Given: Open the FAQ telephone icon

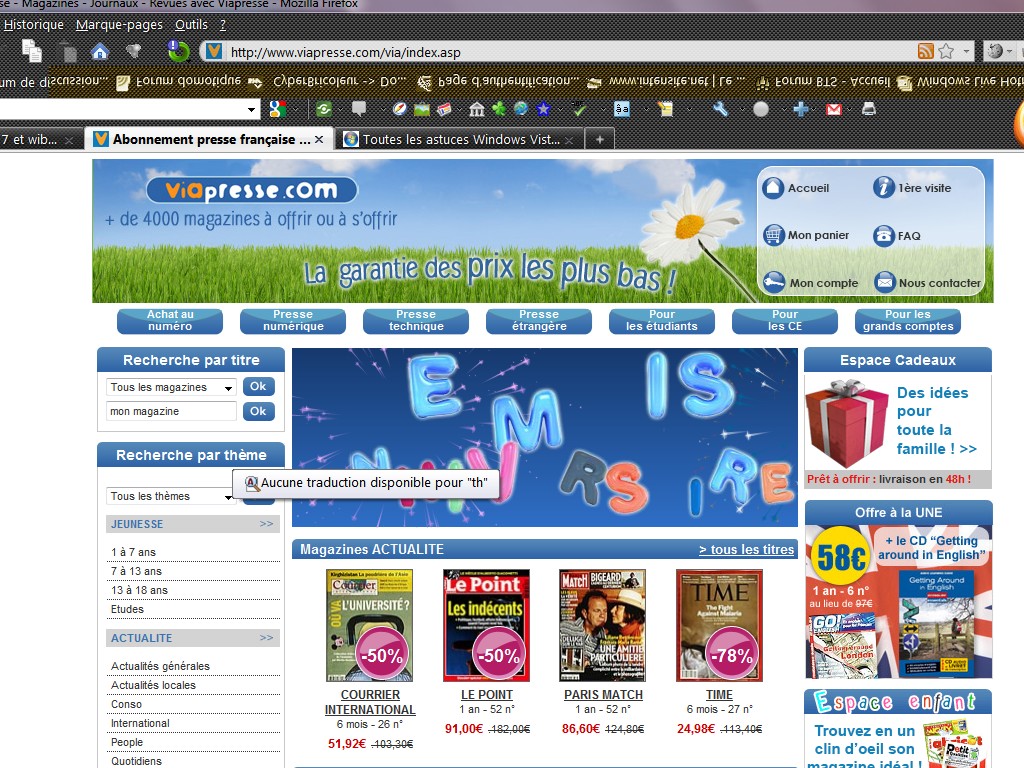Looking at the screenshot, I should [x=884, y=236].
